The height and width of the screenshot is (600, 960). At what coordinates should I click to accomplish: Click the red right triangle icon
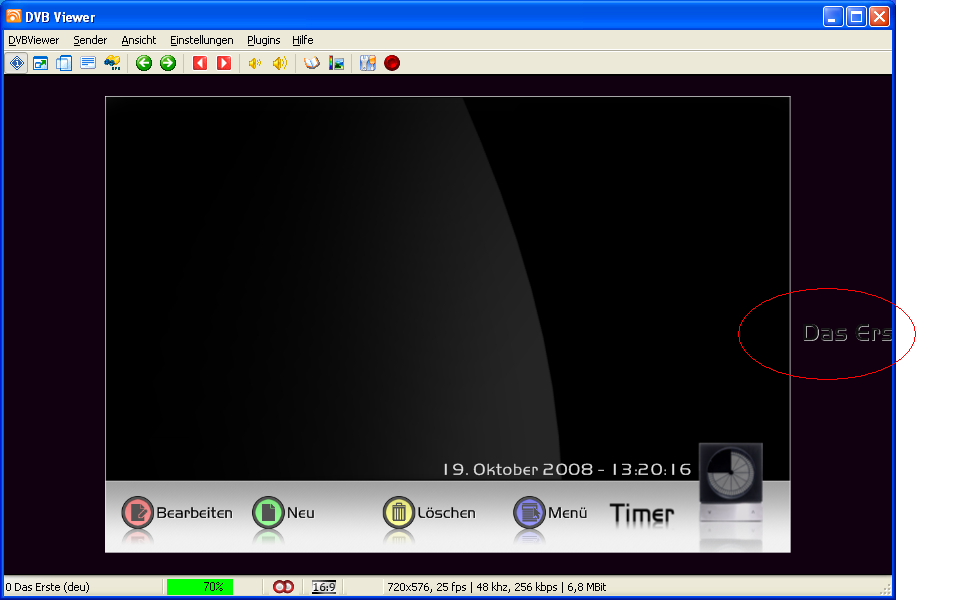click(x=224, y=63)
